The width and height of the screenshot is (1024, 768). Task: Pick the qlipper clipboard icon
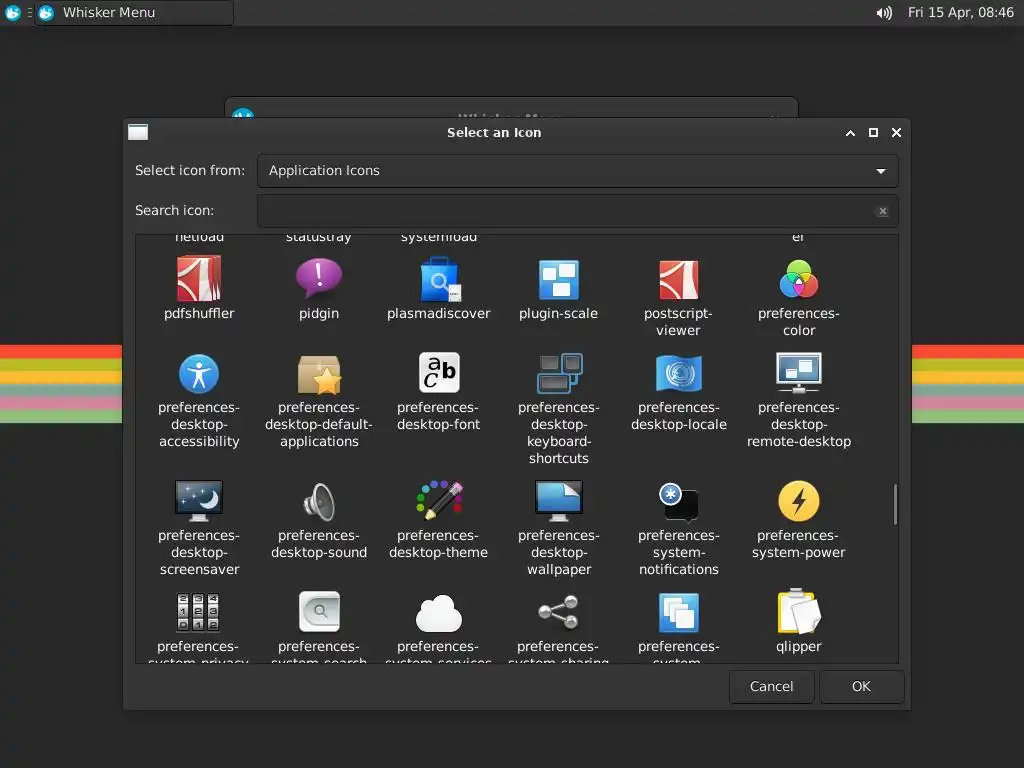(799, 611)
